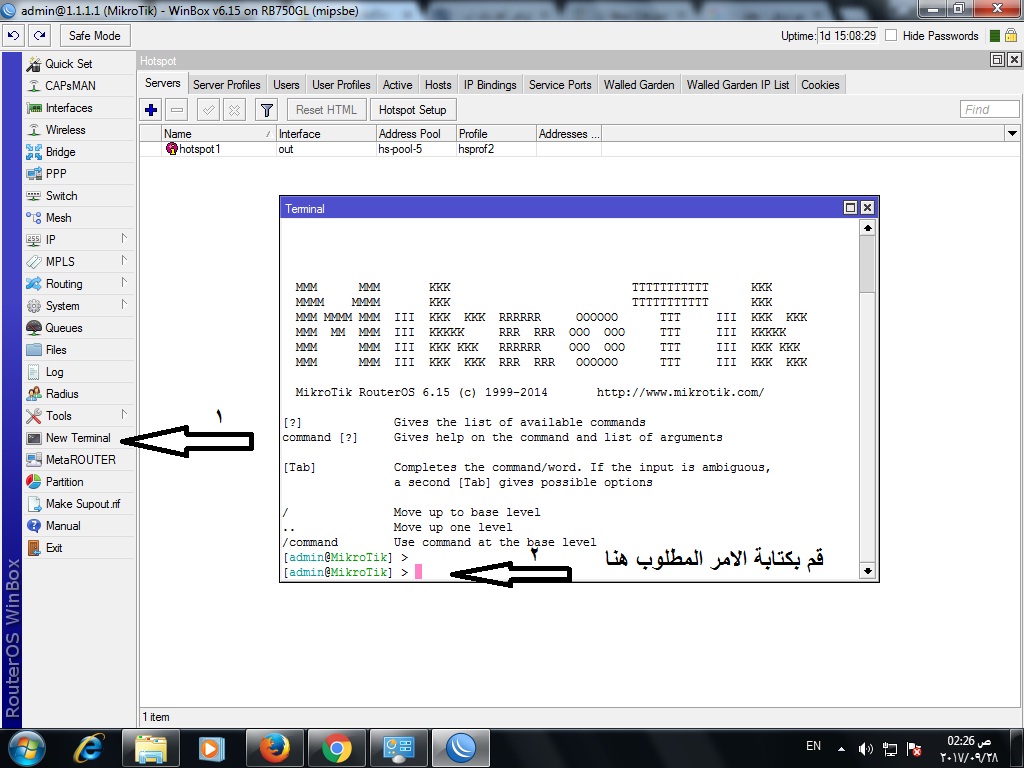The image size is (1024, 768).
Task: Launch Firefox from the taskbar
Action: point(274,748)
